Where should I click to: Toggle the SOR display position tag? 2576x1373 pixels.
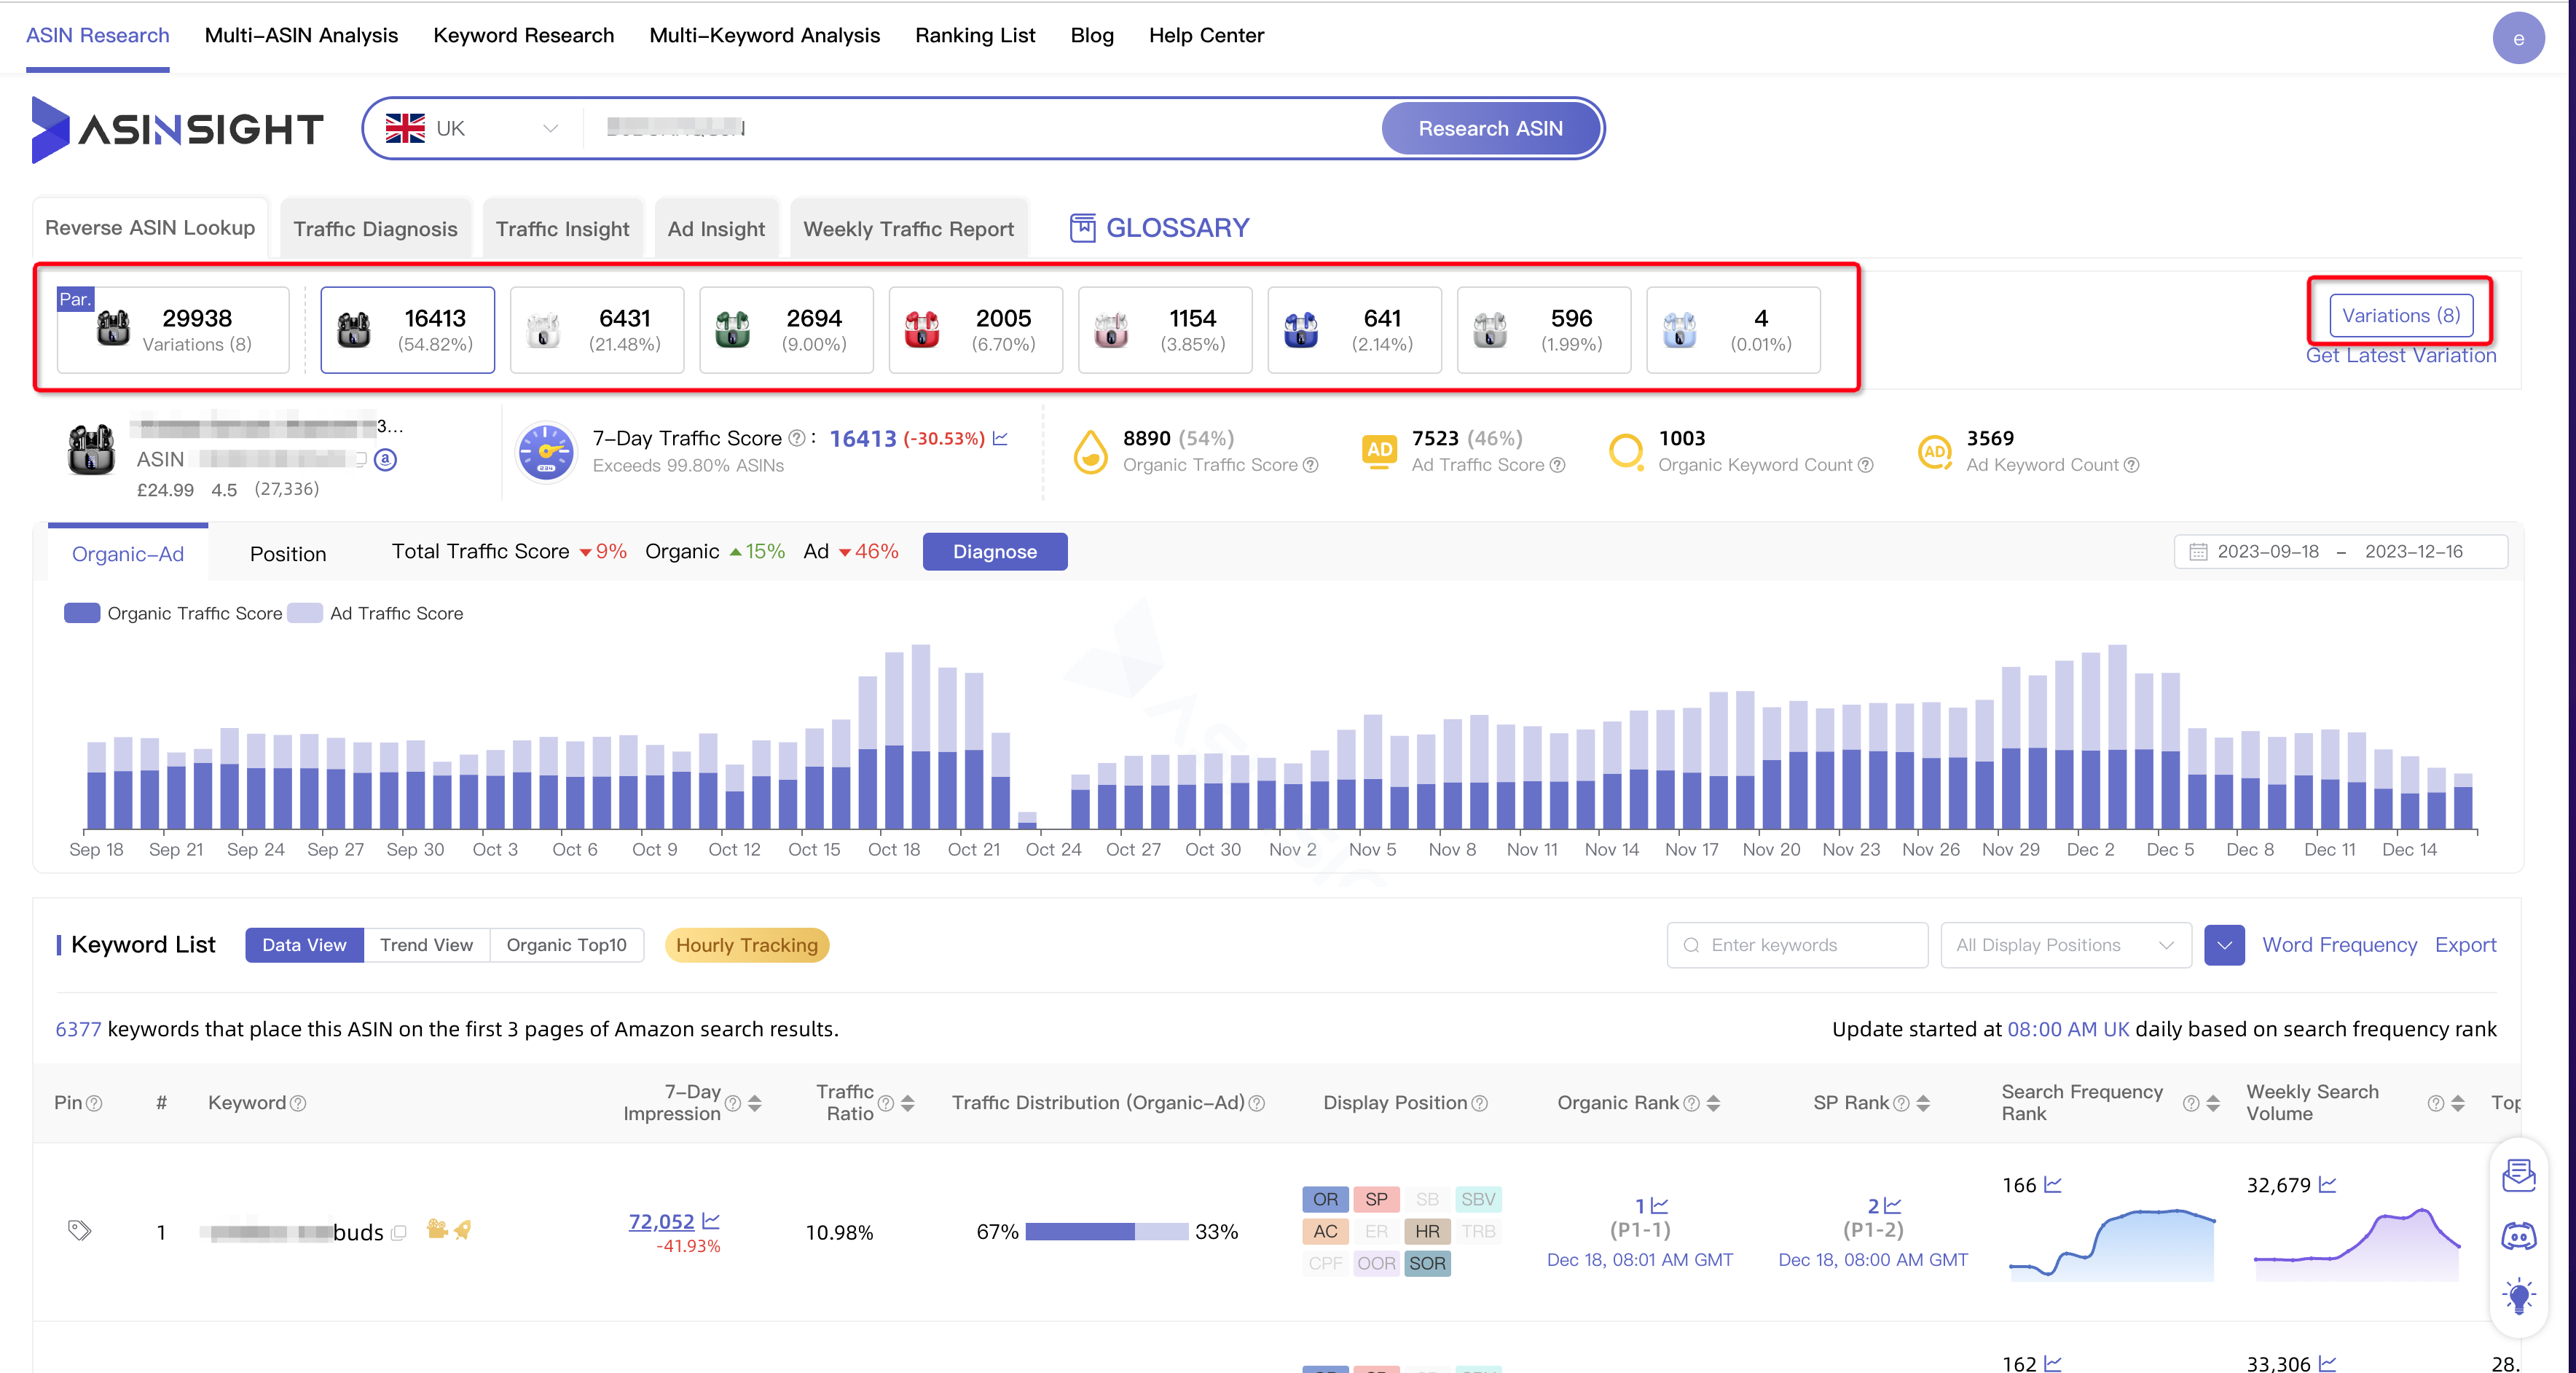[x=1427, y=1263]
